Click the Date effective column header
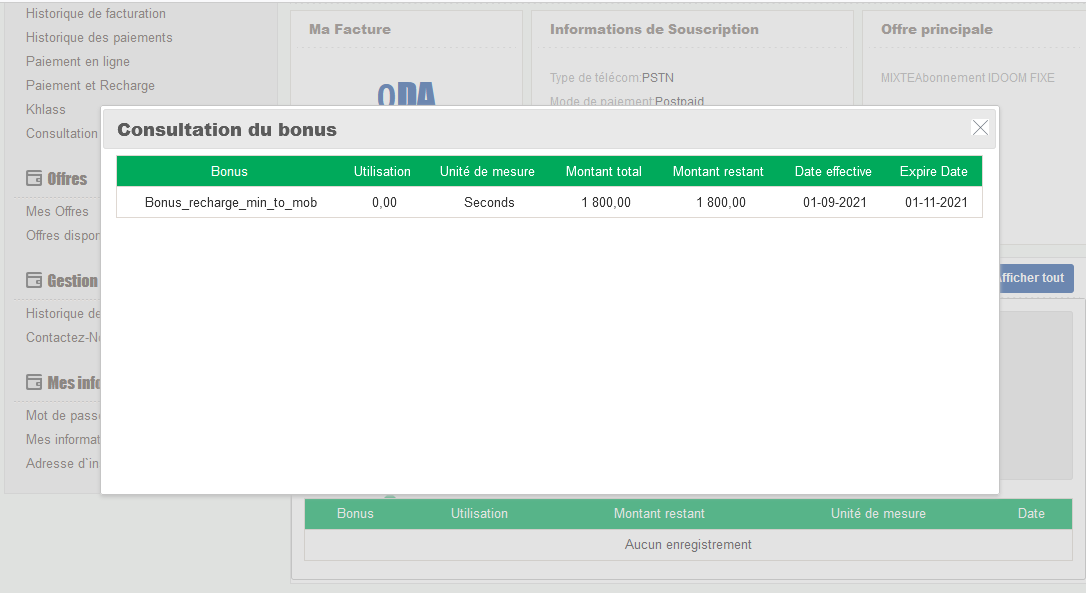 pos(833,172)
